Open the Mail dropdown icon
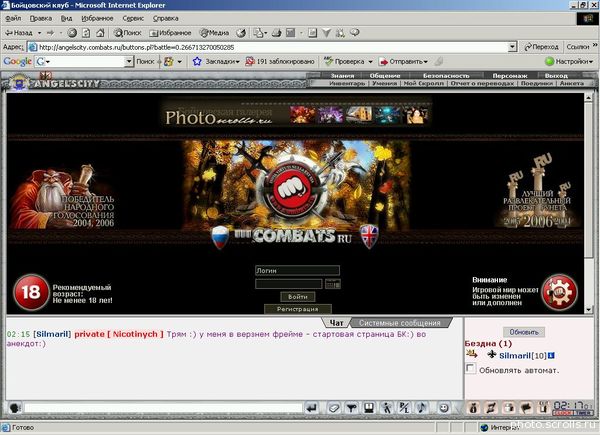600x435 pixels. [x=260, y=33]
